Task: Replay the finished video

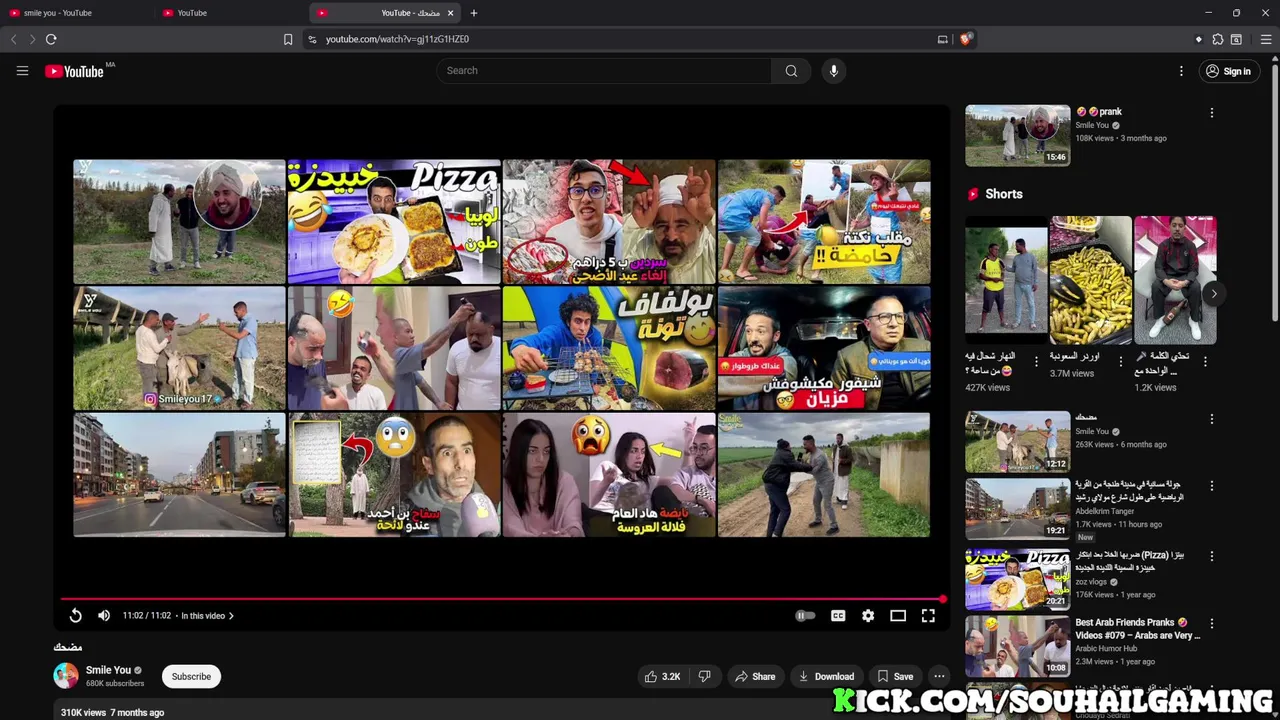Action: 75,616
